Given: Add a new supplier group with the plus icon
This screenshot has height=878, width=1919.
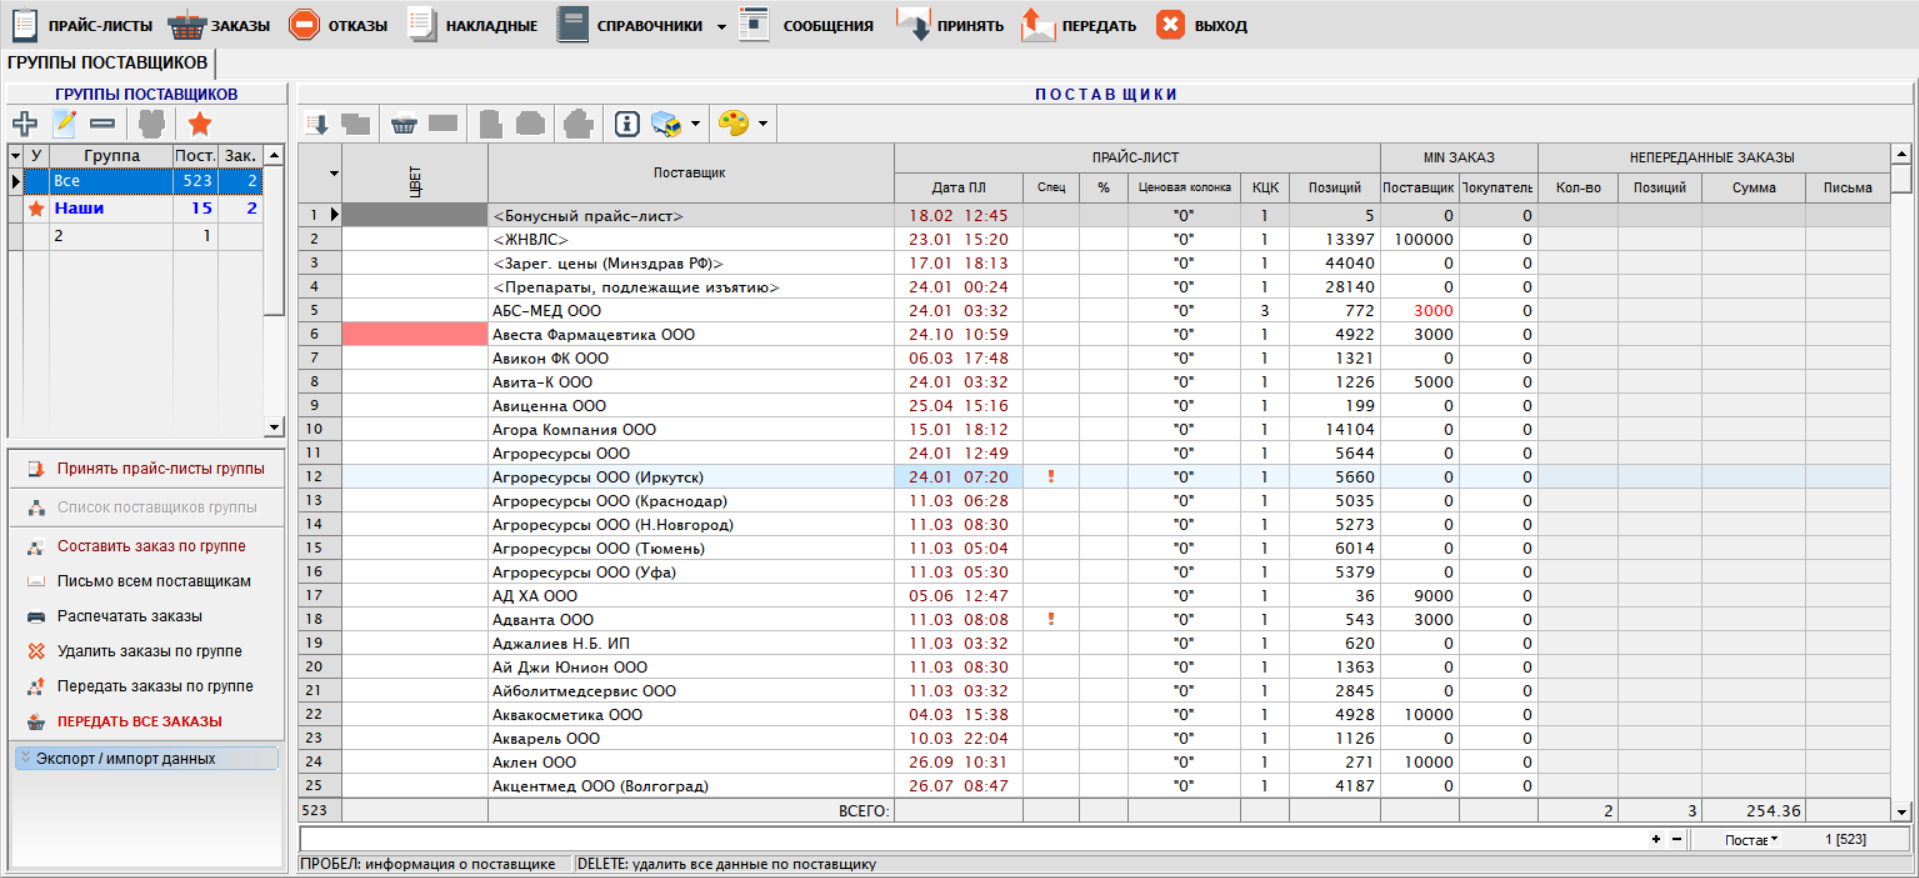Looking at the screenshot, I should tap(25, 124).
